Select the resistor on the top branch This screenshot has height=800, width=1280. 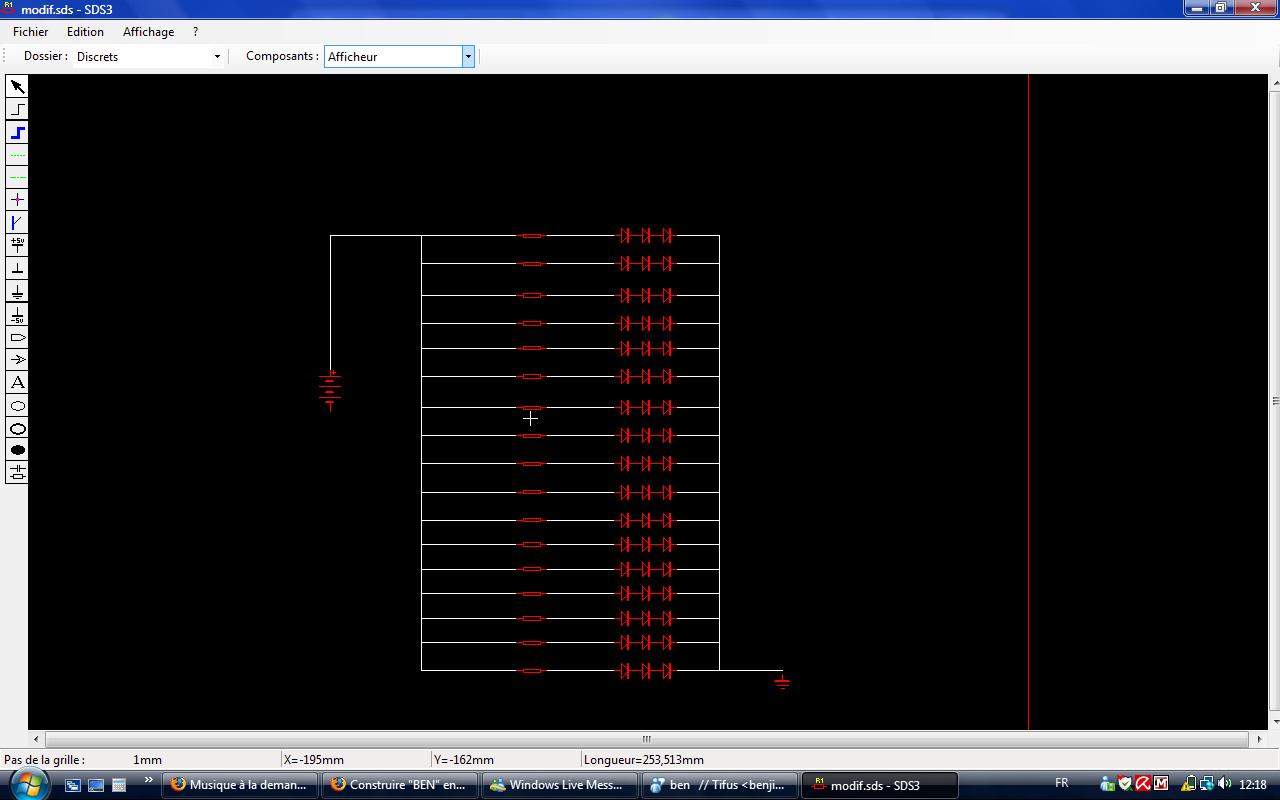(532, 236)
